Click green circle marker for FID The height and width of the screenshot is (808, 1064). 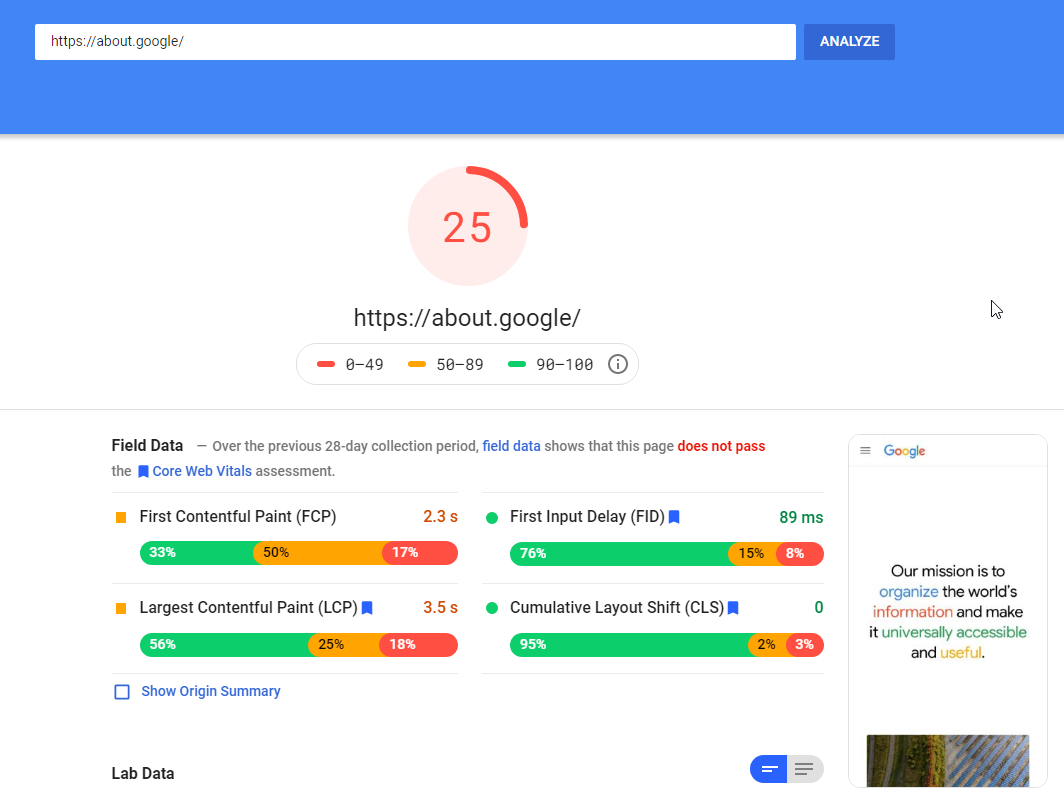click(x=492, y=518)
